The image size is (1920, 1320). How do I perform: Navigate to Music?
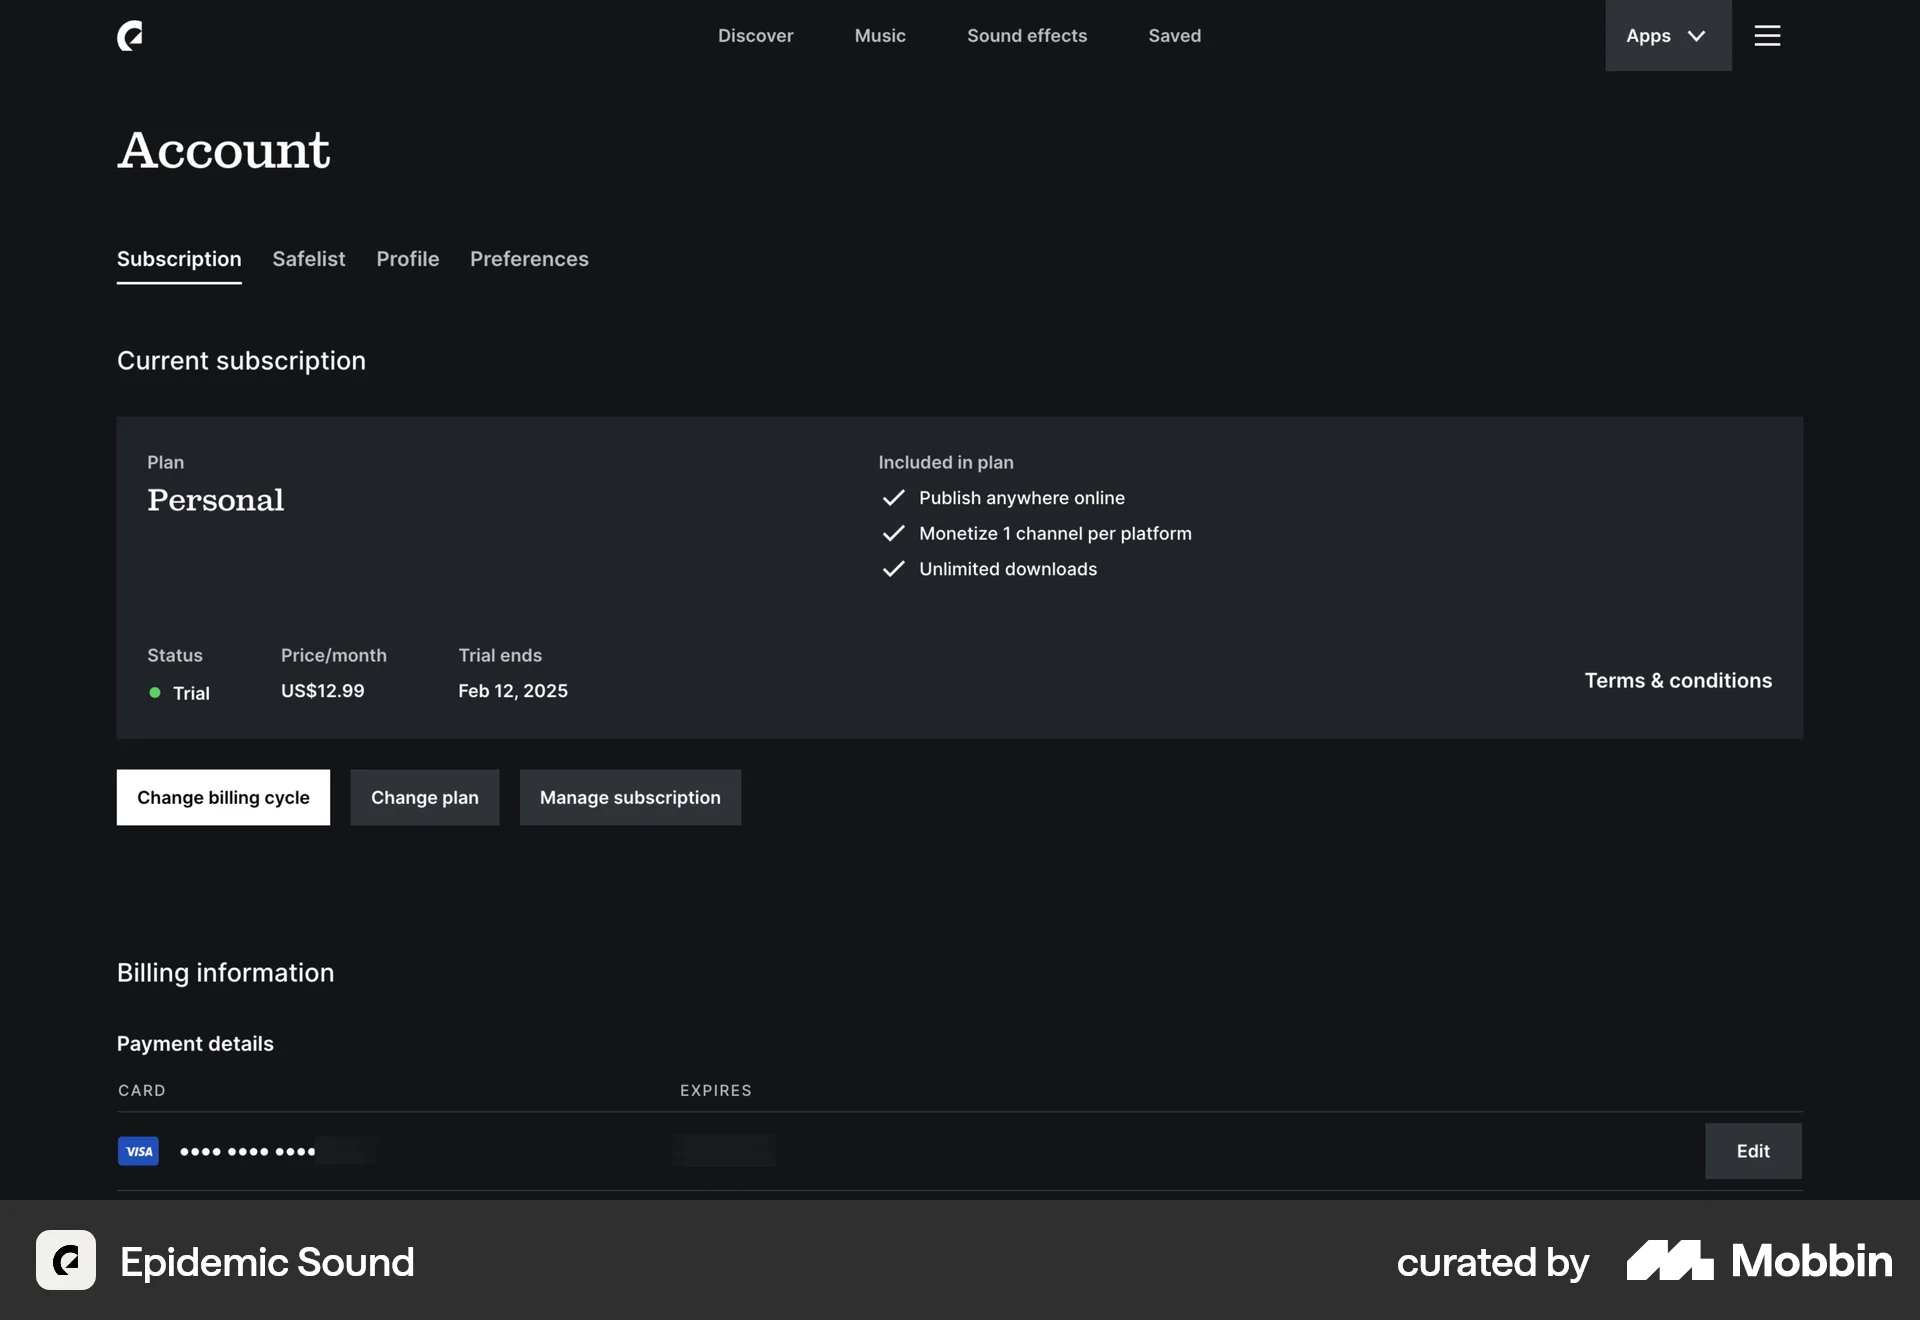[880, 36]
